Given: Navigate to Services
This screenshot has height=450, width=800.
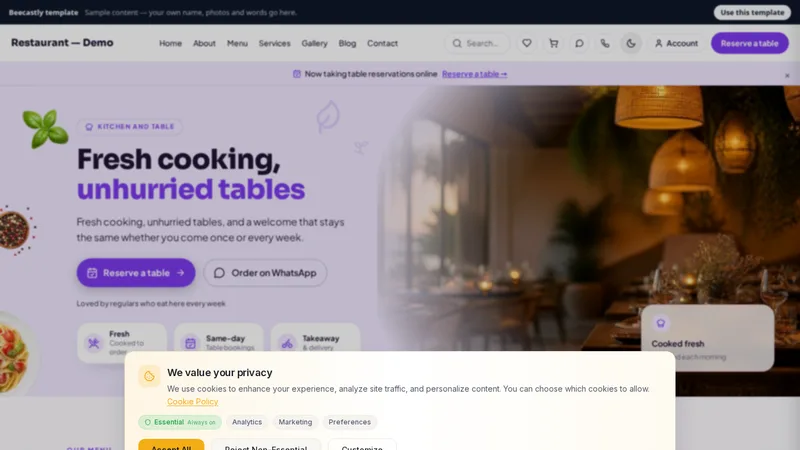Looking at the screenshot, I should (x=274, y=43).
